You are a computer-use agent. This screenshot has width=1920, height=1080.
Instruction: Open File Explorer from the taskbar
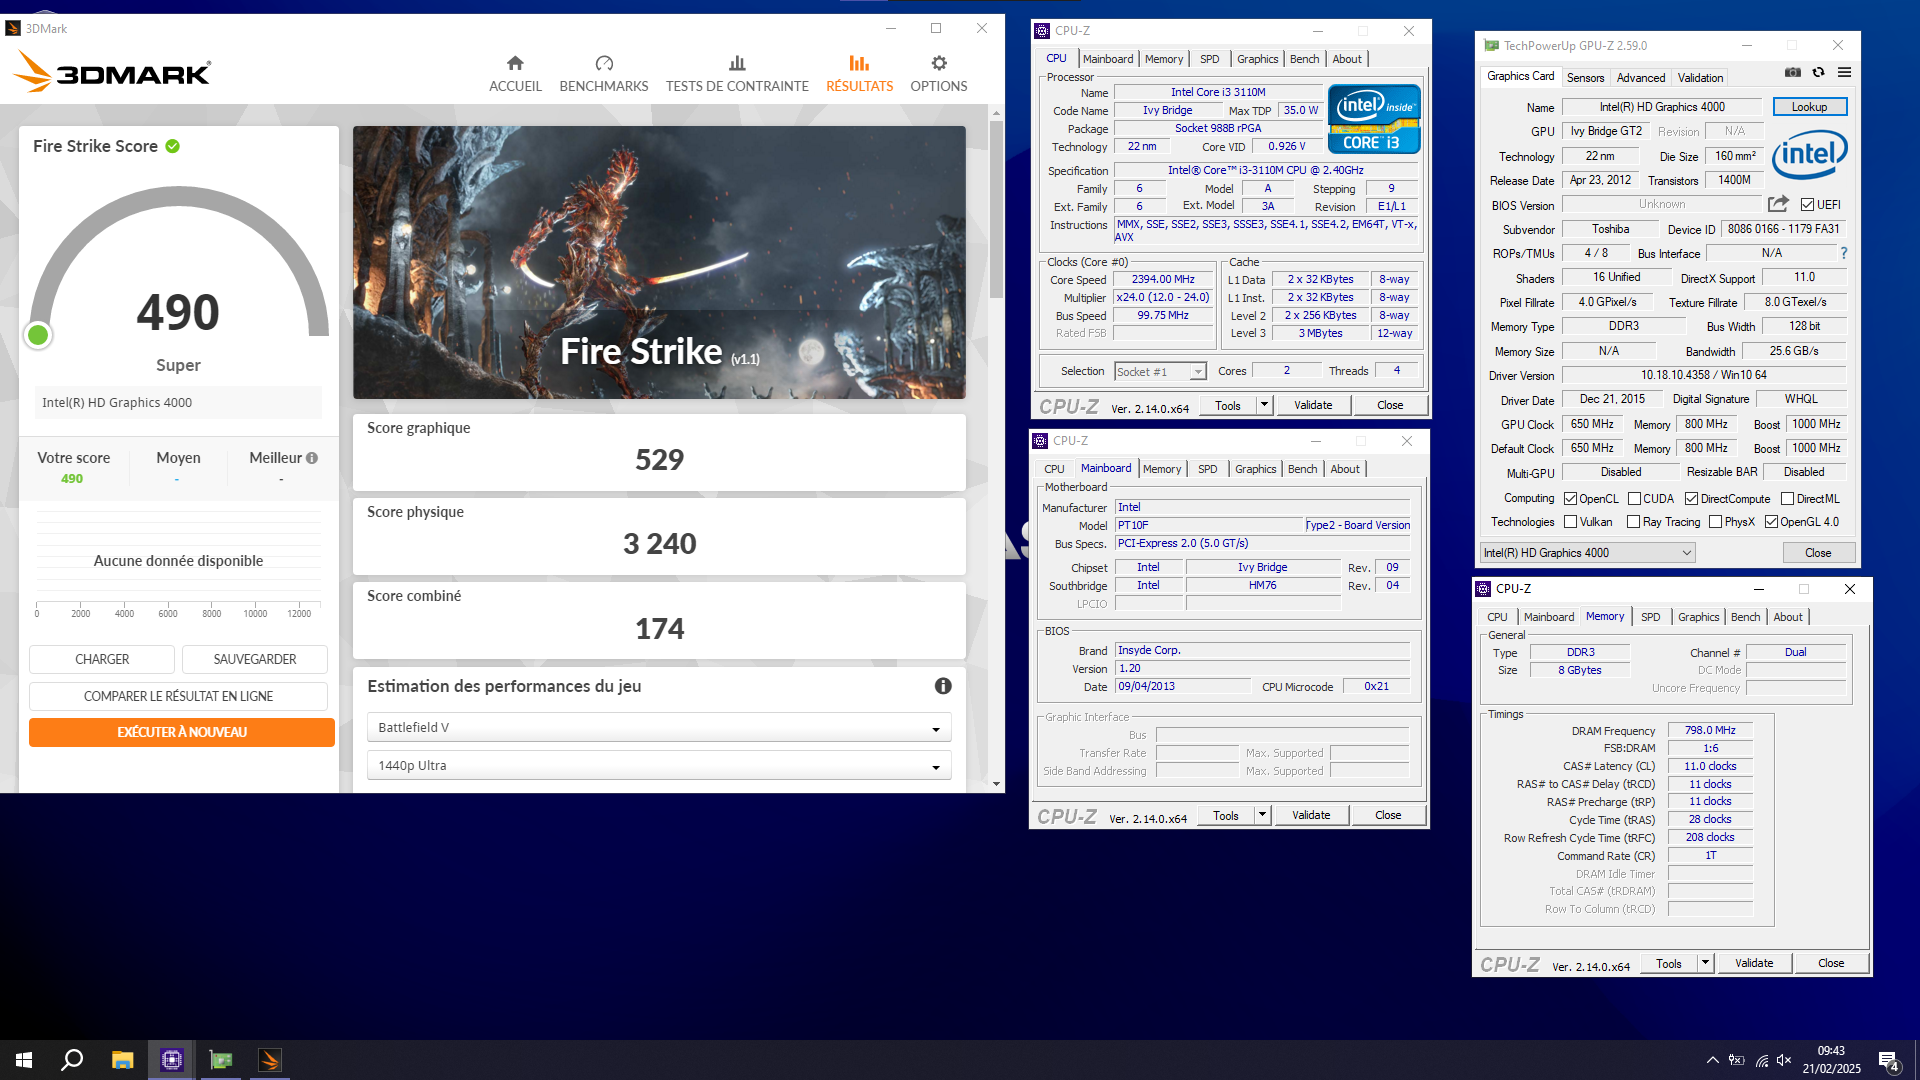pos(122,1060)
